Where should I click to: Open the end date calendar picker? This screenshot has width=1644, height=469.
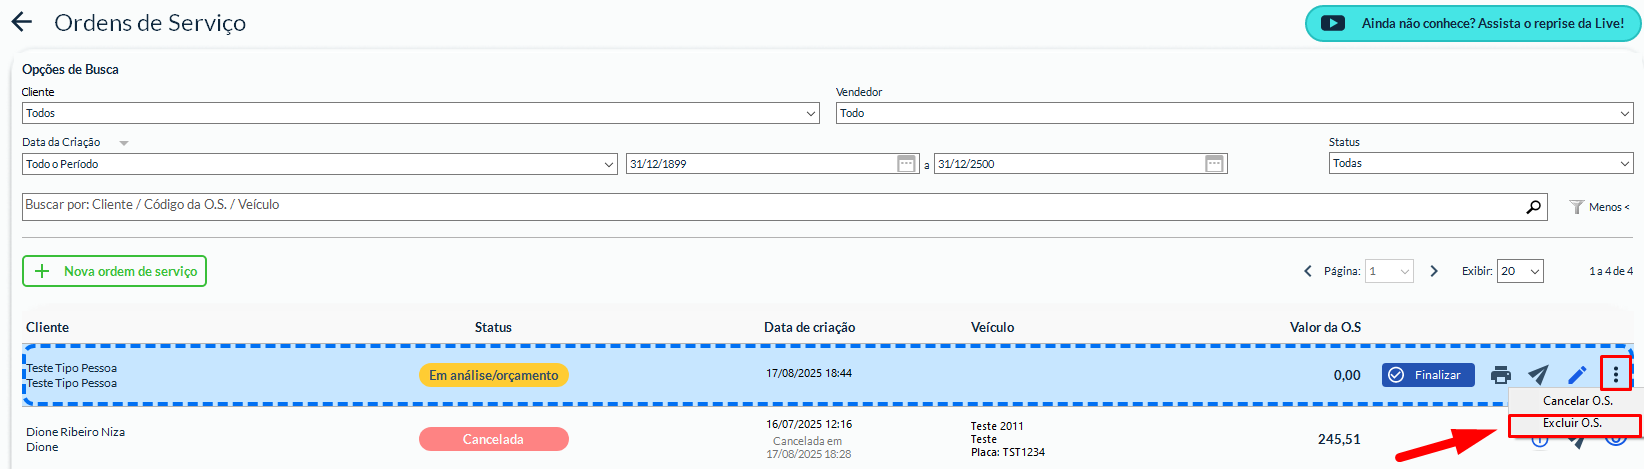(1214, 164)
